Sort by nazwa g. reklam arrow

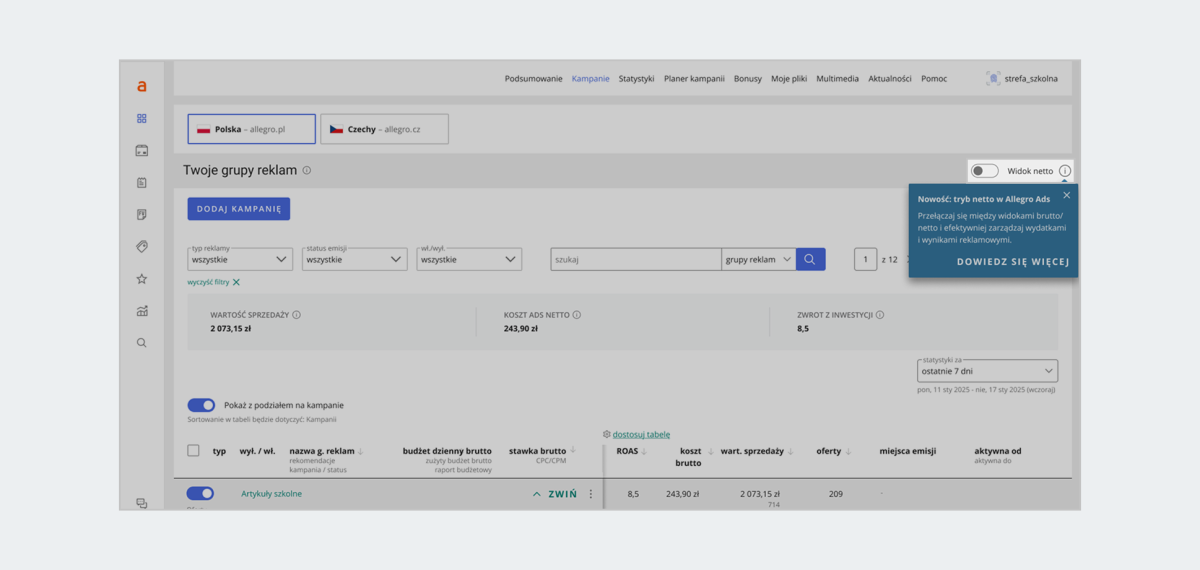click(x=360, y=451)
